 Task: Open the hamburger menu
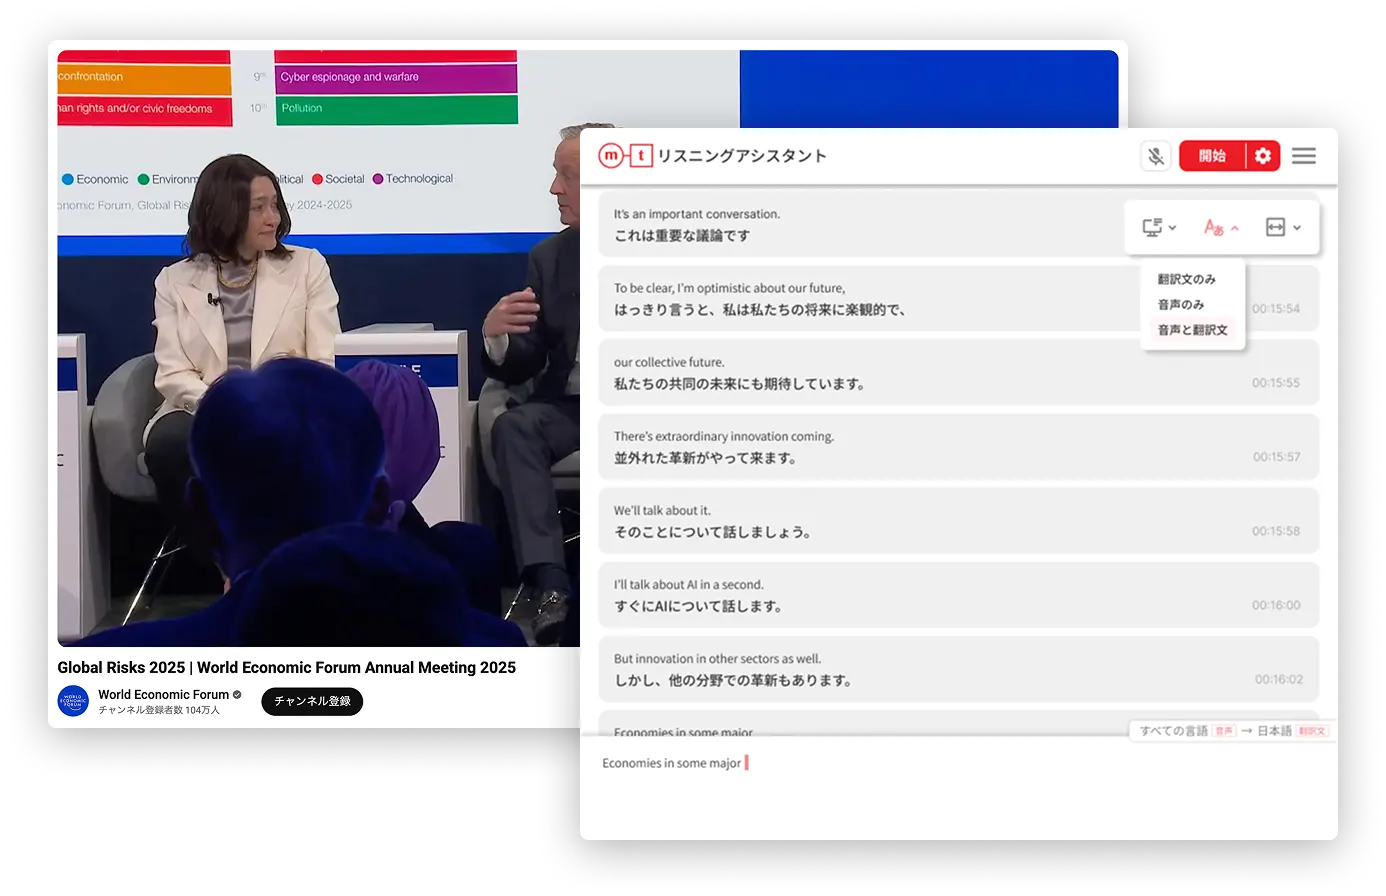[1303, 156]
